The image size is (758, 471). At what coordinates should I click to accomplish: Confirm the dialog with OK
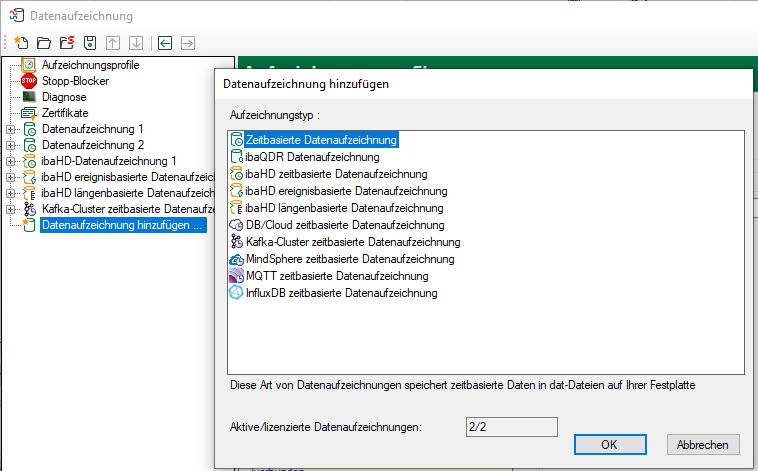610,444
